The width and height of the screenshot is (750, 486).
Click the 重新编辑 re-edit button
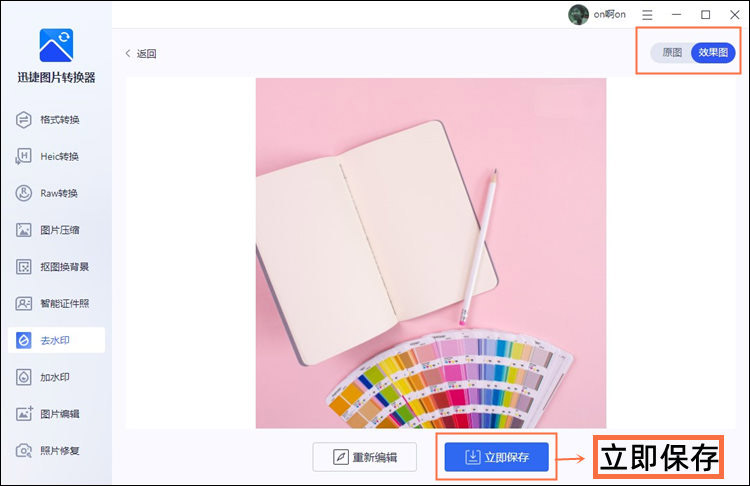pos(365,457)
